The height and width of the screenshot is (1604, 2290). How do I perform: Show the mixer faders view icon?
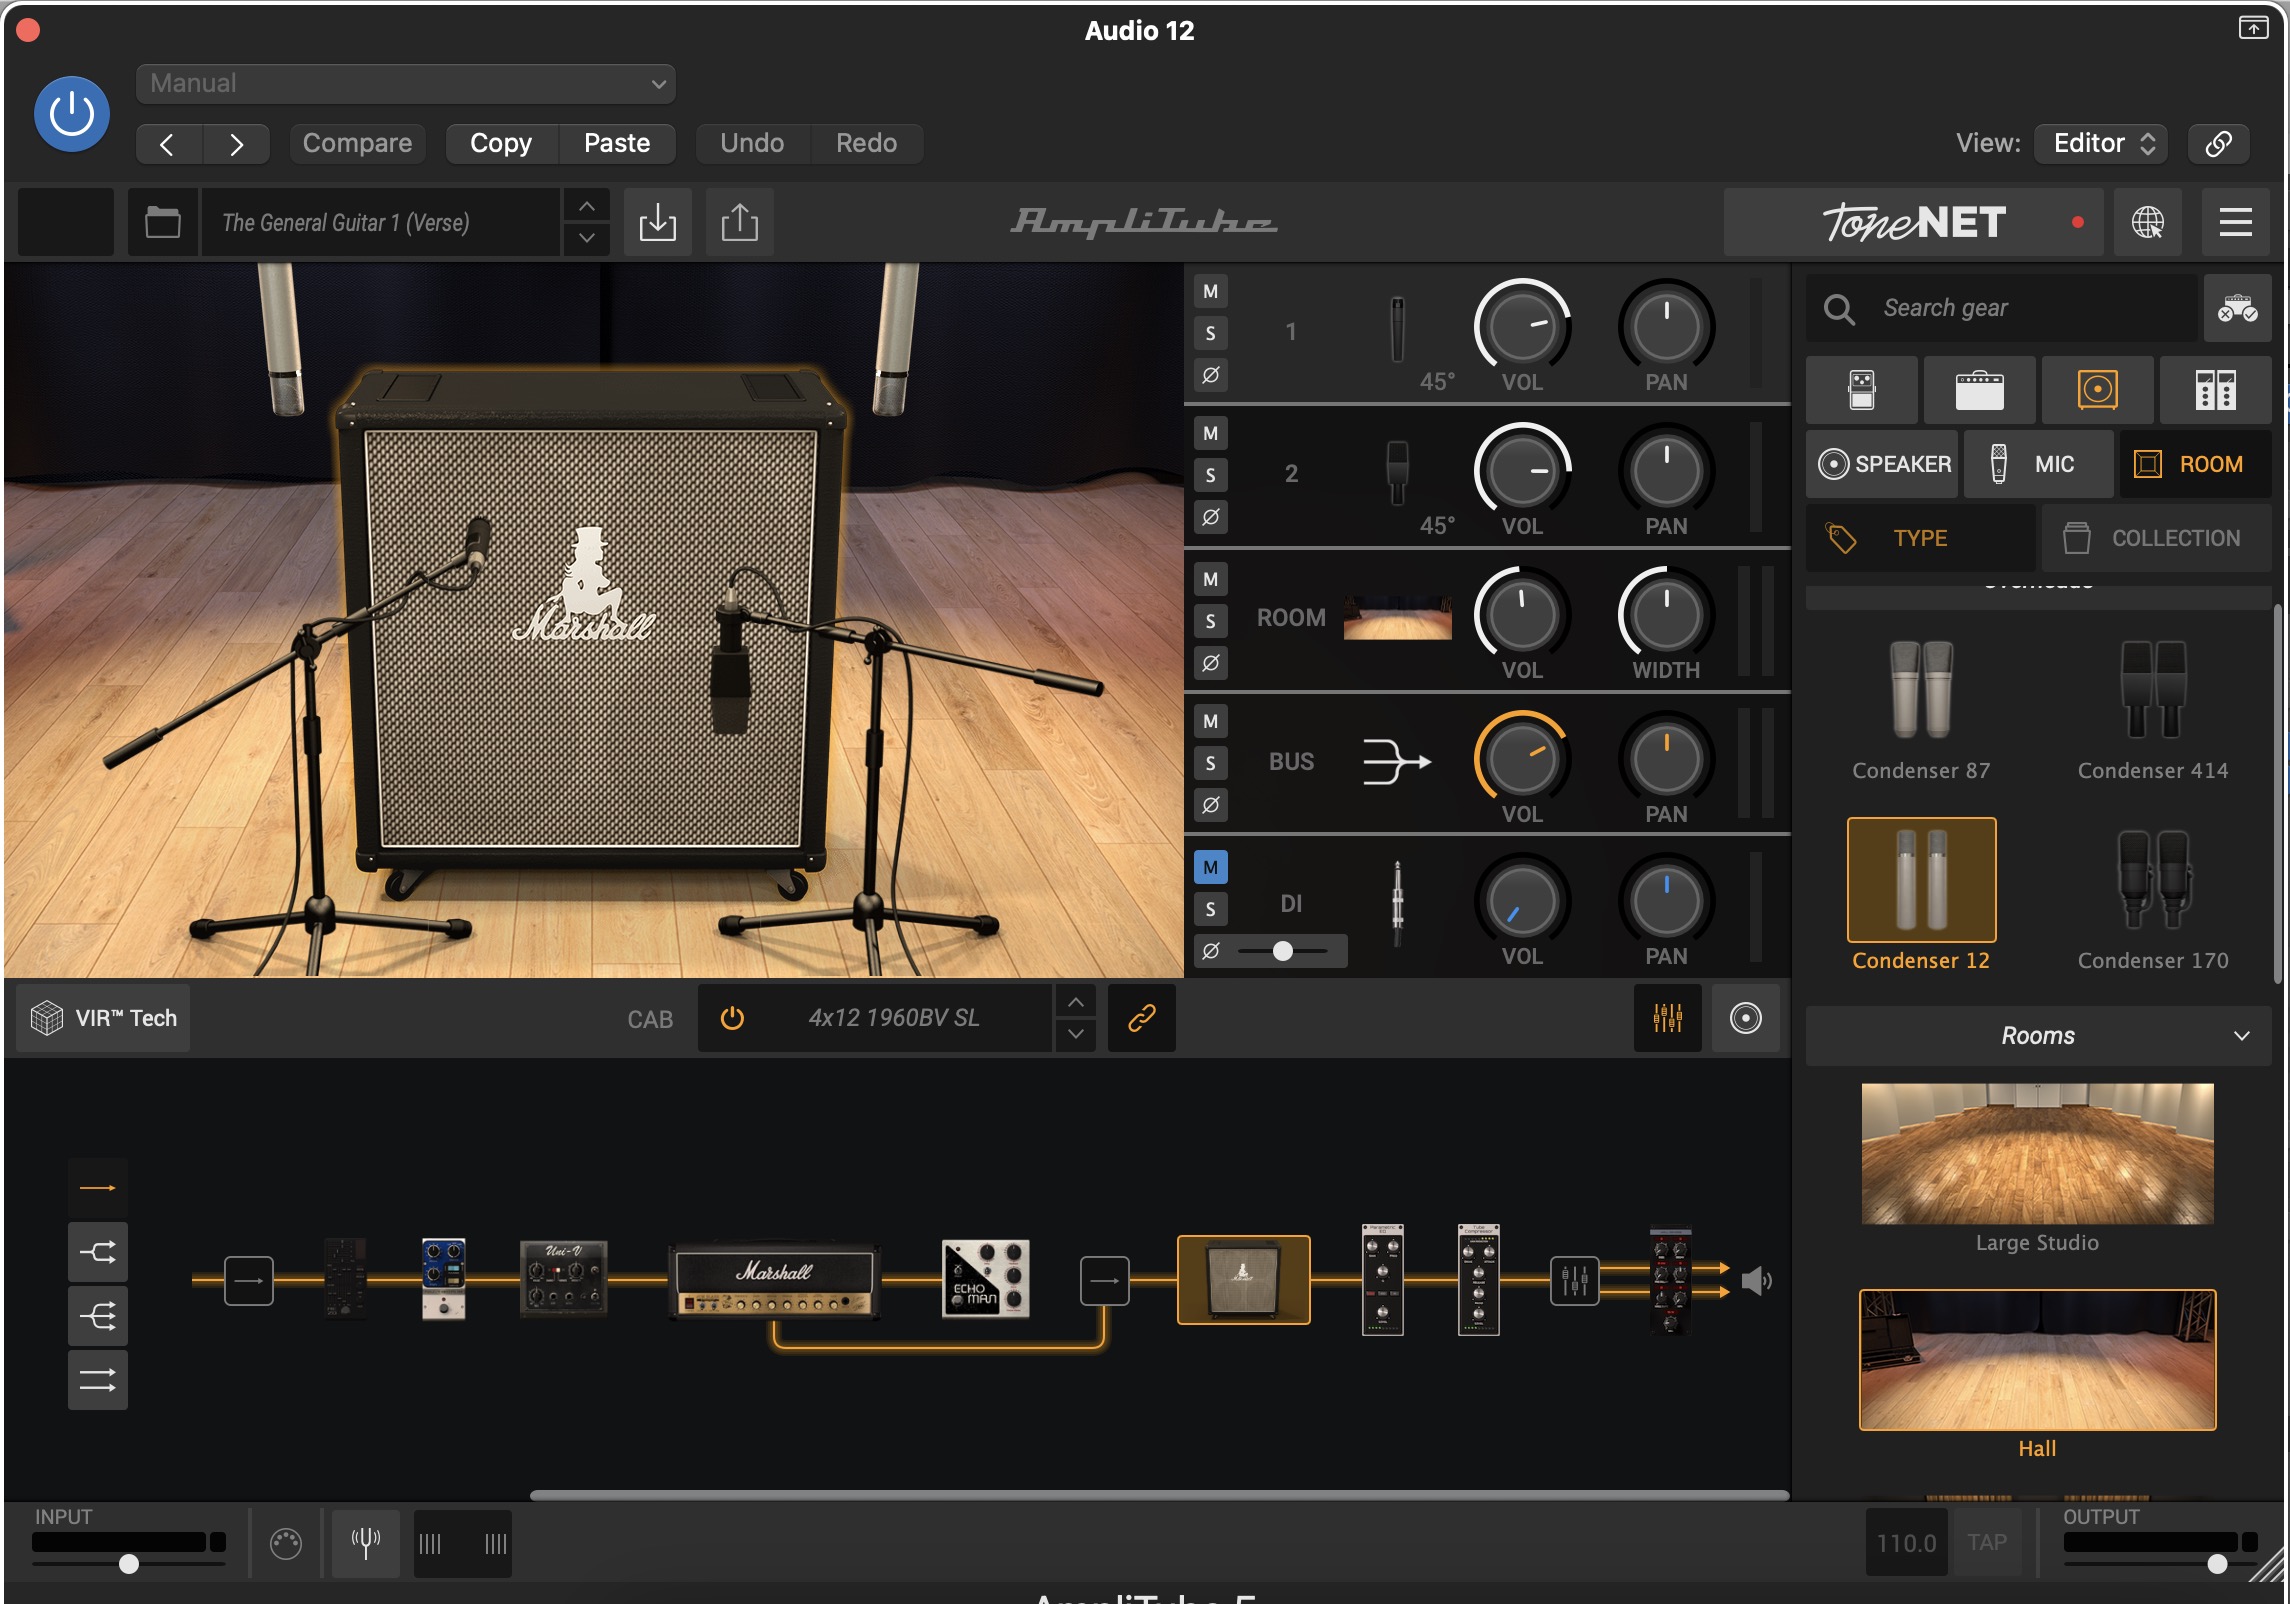pos(1667,1018)
